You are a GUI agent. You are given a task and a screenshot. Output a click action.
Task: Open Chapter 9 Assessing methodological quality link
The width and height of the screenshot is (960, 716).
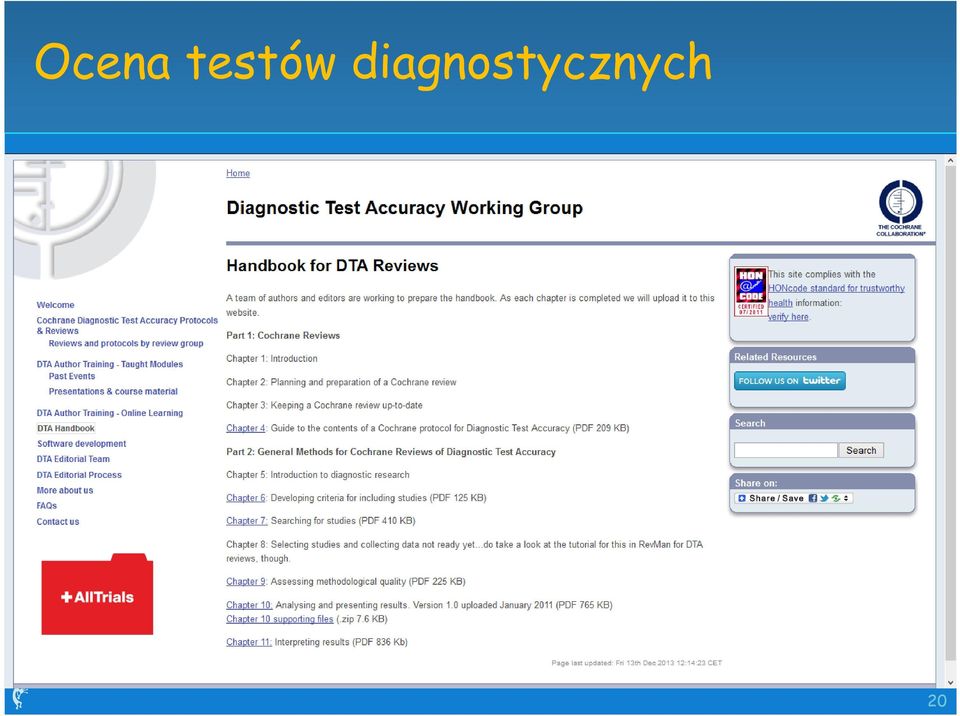(246, 581)
